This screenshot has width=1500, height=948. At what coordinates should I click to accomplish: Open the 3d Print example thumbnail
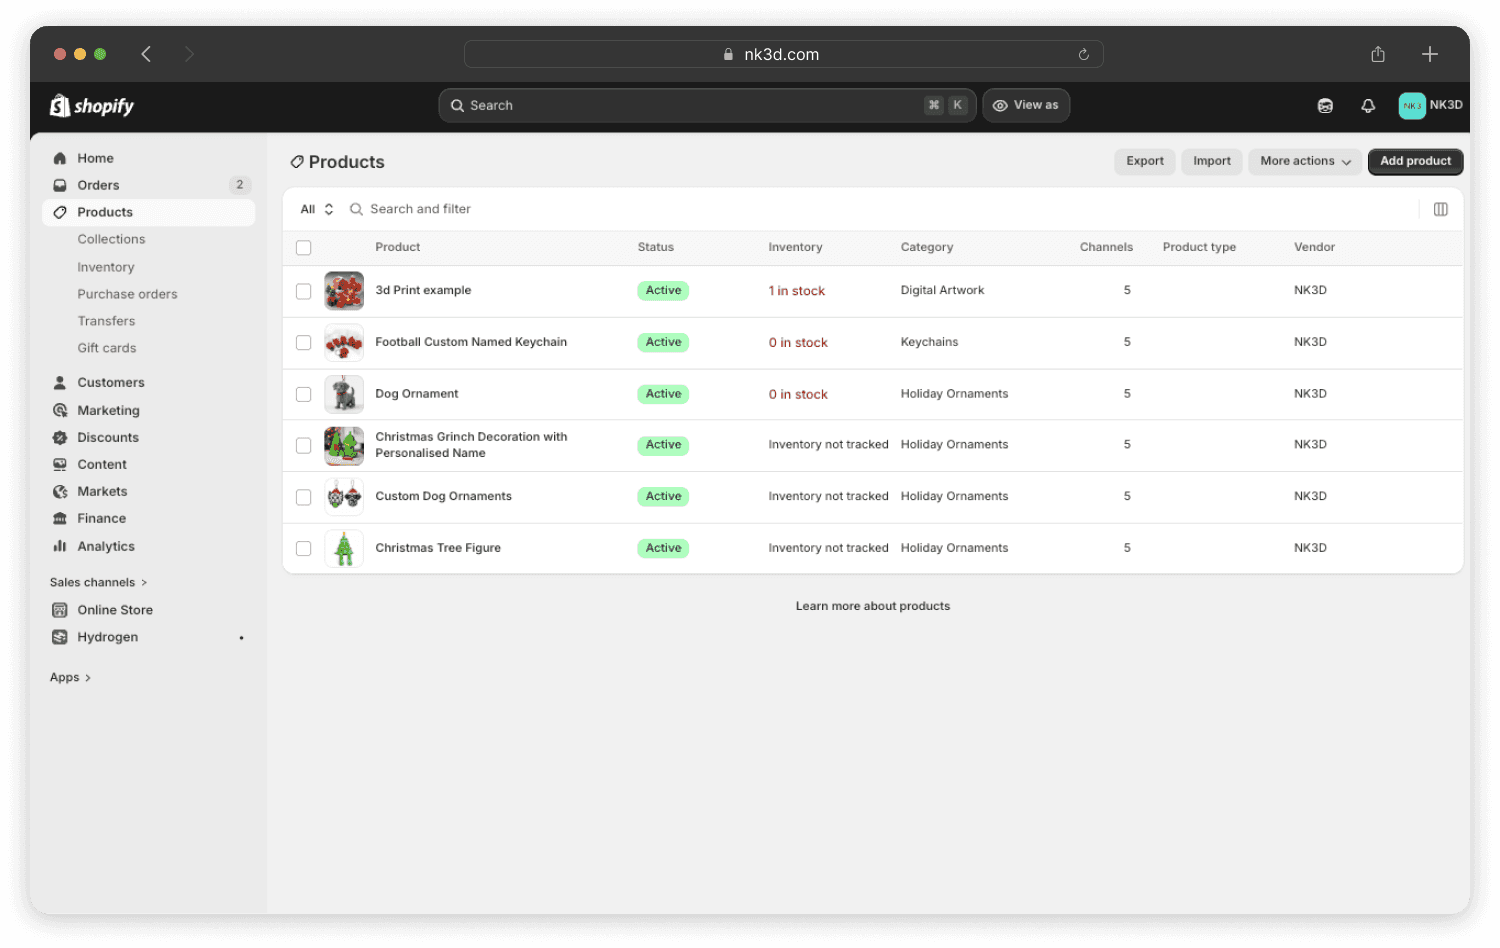[344, 291]
